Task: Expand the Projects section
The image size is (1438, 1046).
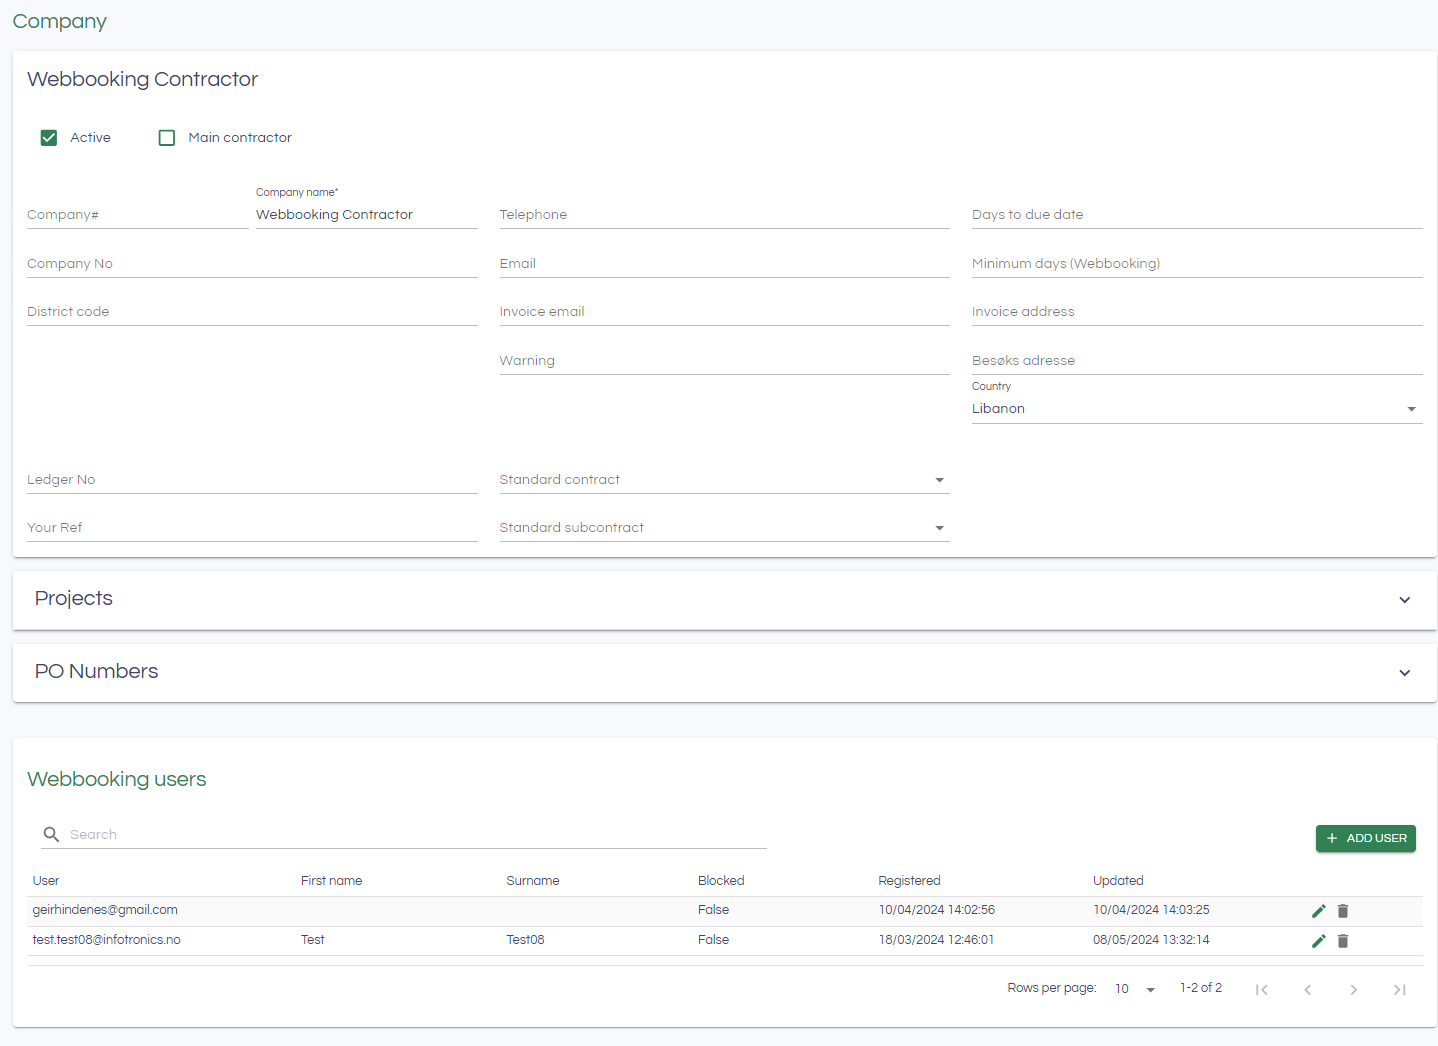Action: point(1404,600)
